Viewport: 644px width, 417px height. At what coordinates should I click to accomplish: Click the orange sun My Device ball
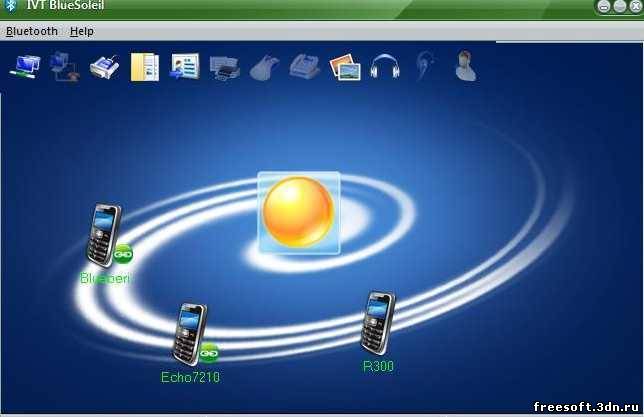pos(299,213)
